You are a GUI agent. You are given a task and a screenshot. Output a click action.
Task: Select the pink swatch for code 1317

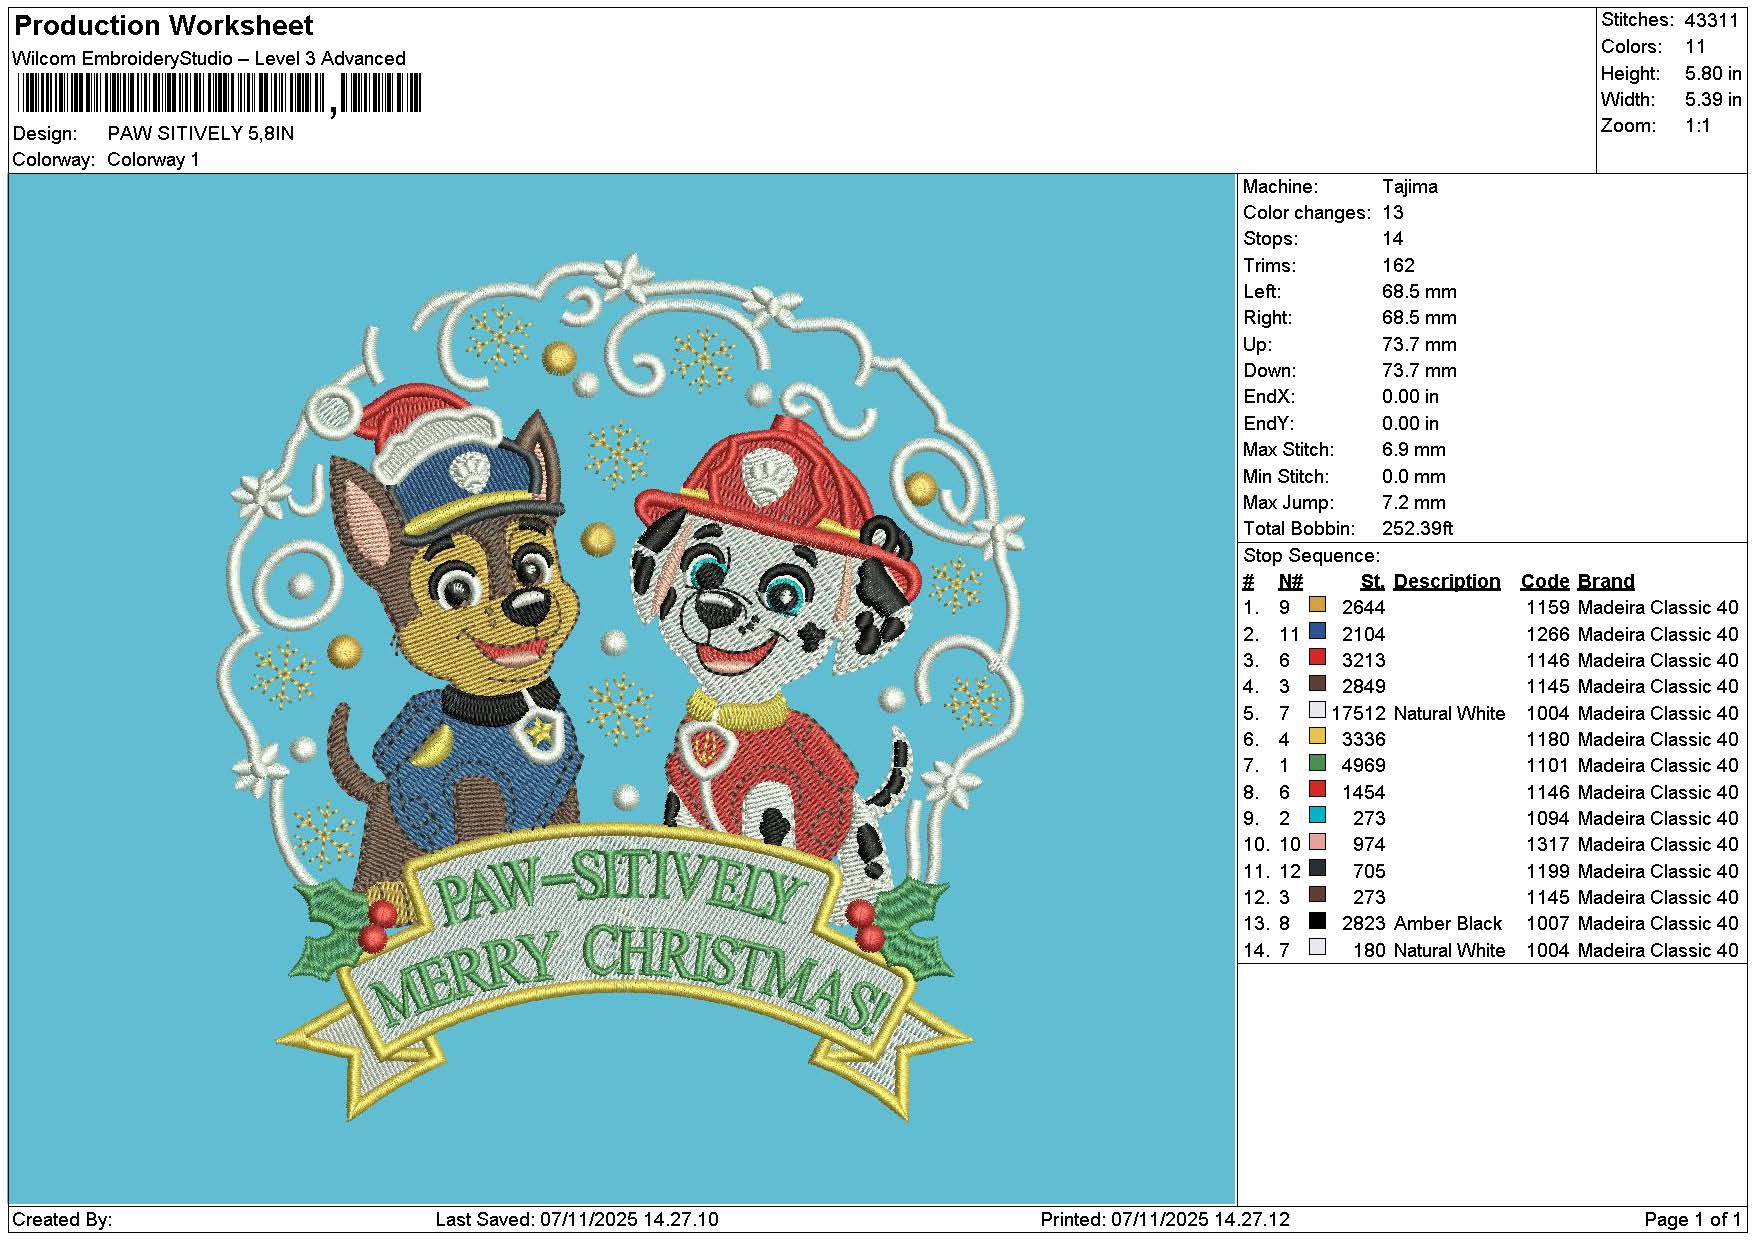click(x=1317, y=842)
